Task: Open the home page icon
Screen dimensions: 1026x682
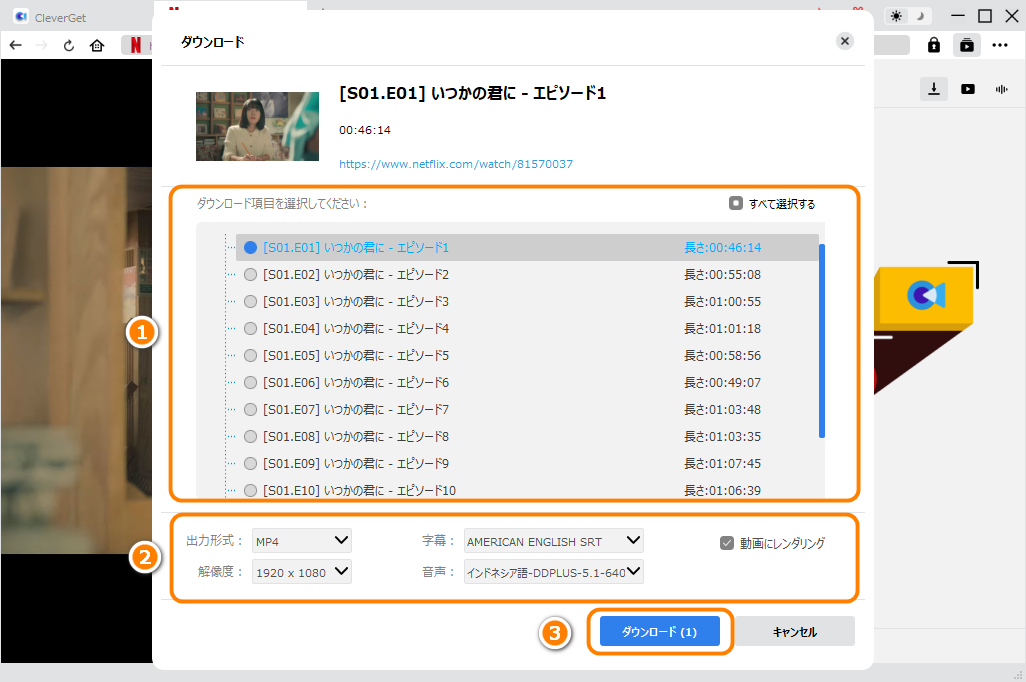Action: [x=97, y=45]
